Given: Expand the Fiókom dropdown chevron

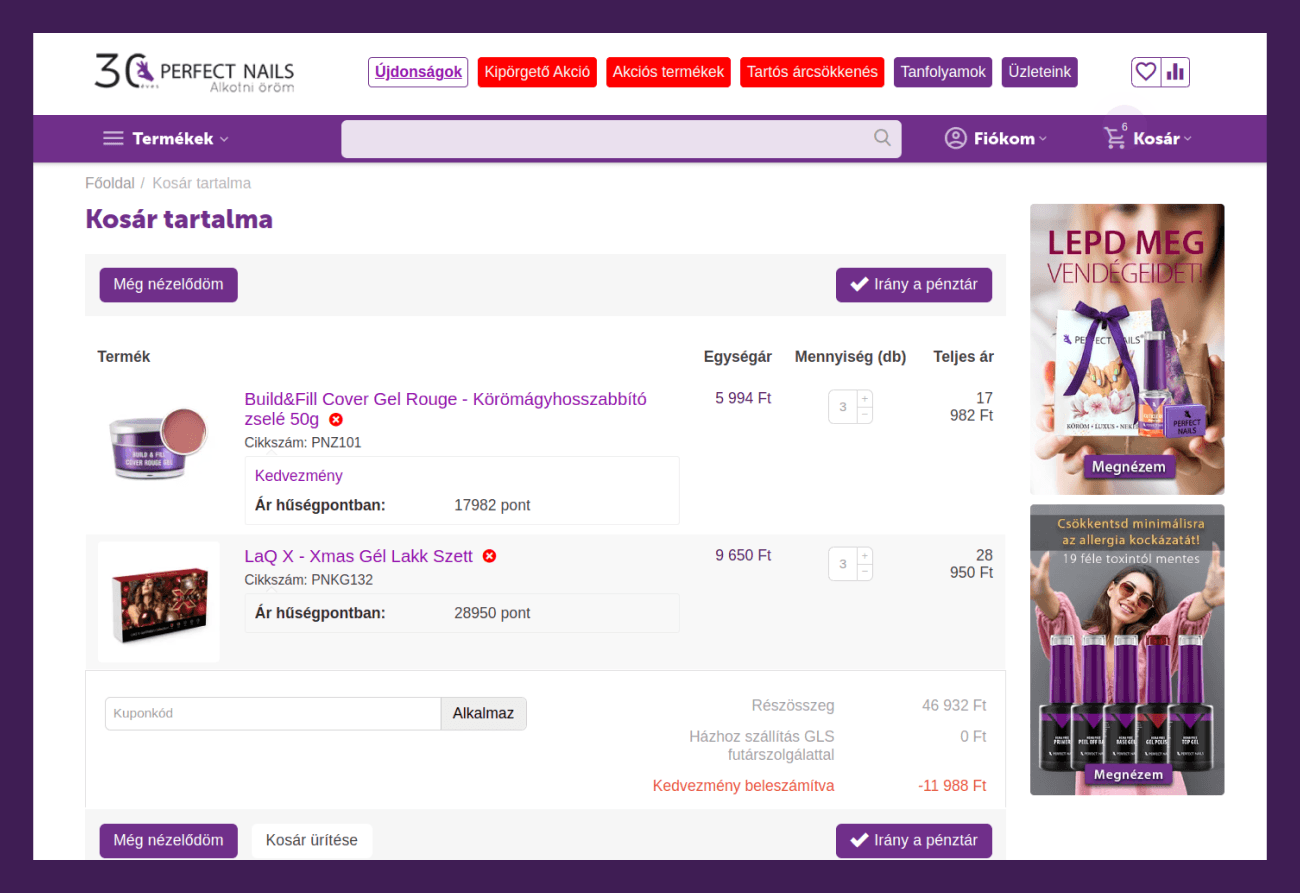Looking at the screenshot, I should pyautogui.click(x=1043, y=139).
